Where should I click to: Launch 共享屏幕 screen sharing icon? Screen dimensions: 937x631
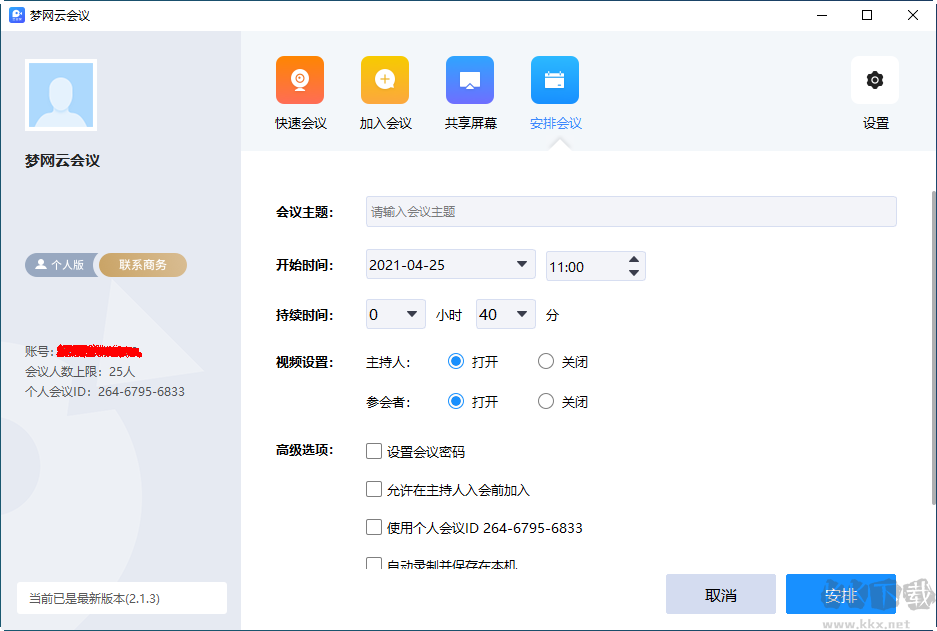[x=470, y=80]
